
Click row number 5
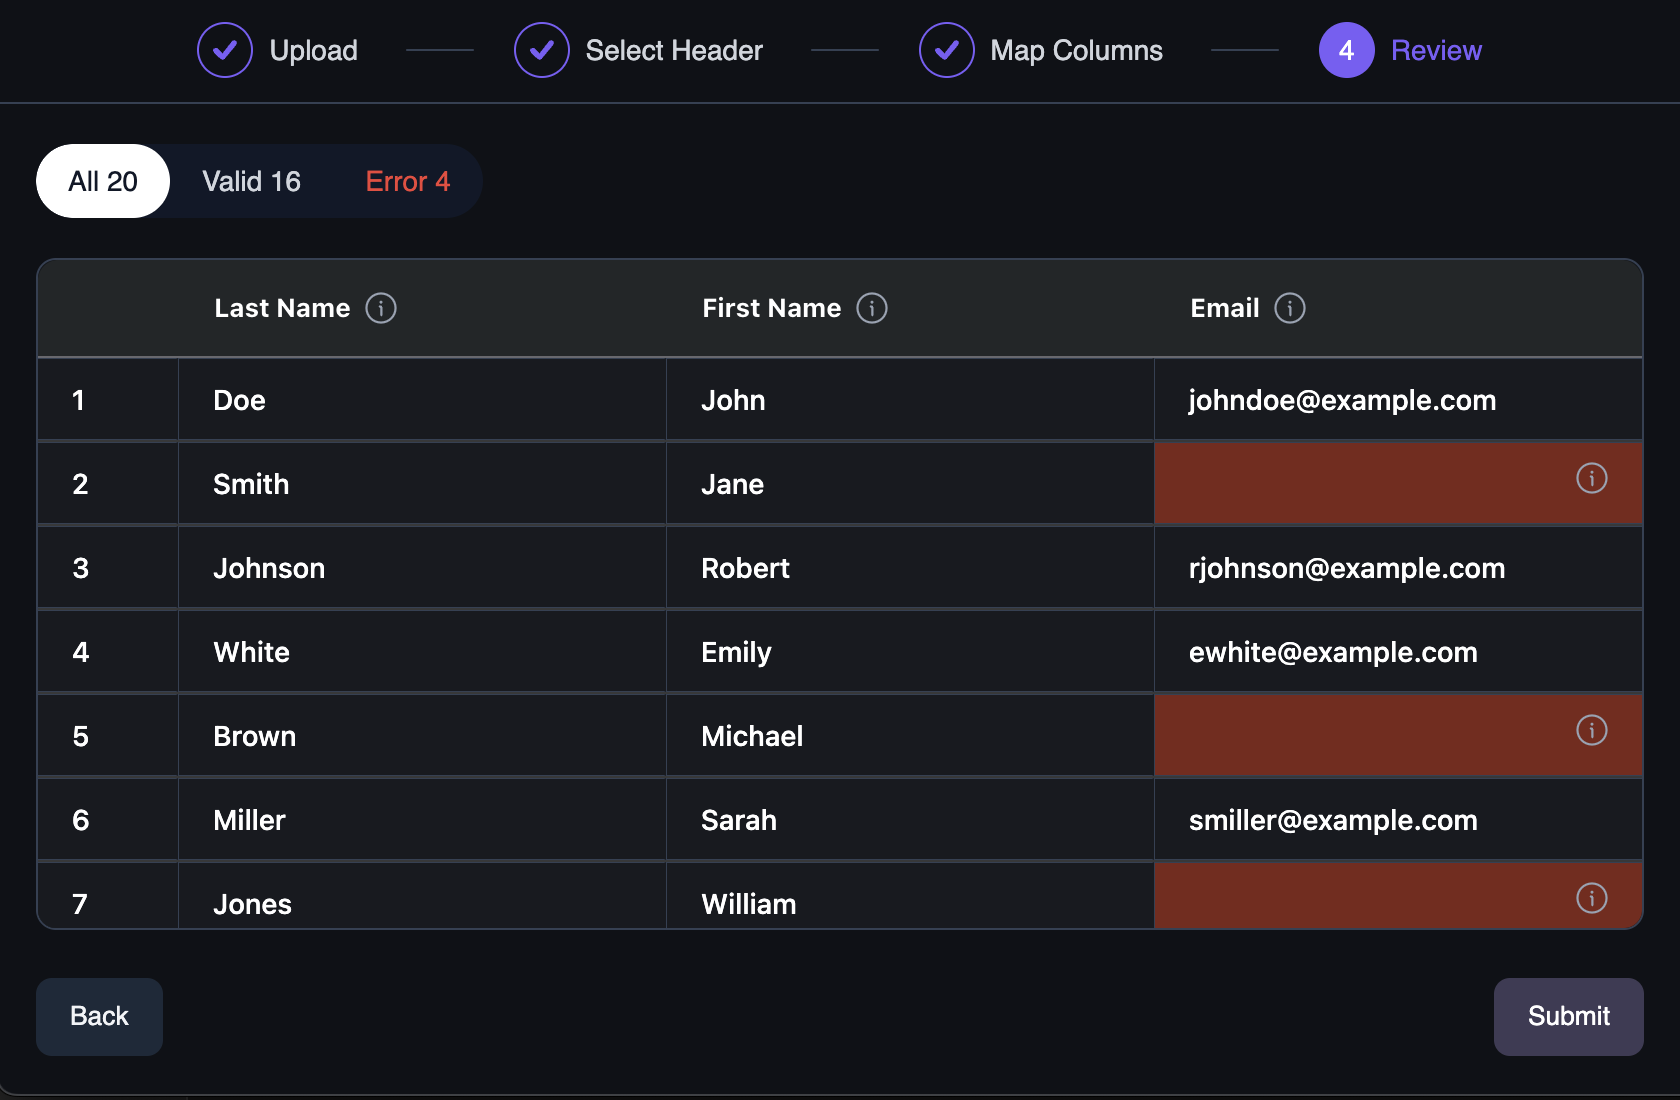[x=108, y=736]
